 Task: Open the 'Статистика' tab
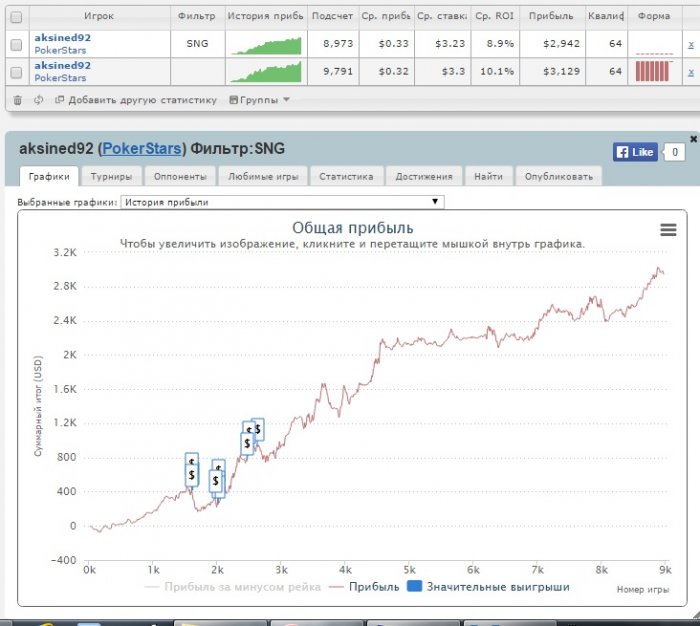pyautogui.click(x=346, y=176)
